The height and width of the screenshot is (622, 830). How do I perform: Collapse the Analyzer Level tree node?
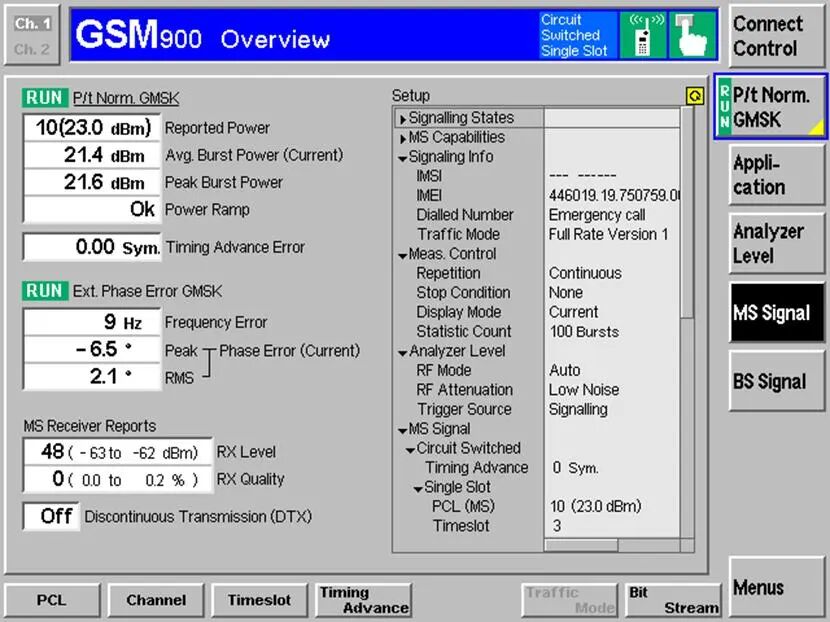403,353
